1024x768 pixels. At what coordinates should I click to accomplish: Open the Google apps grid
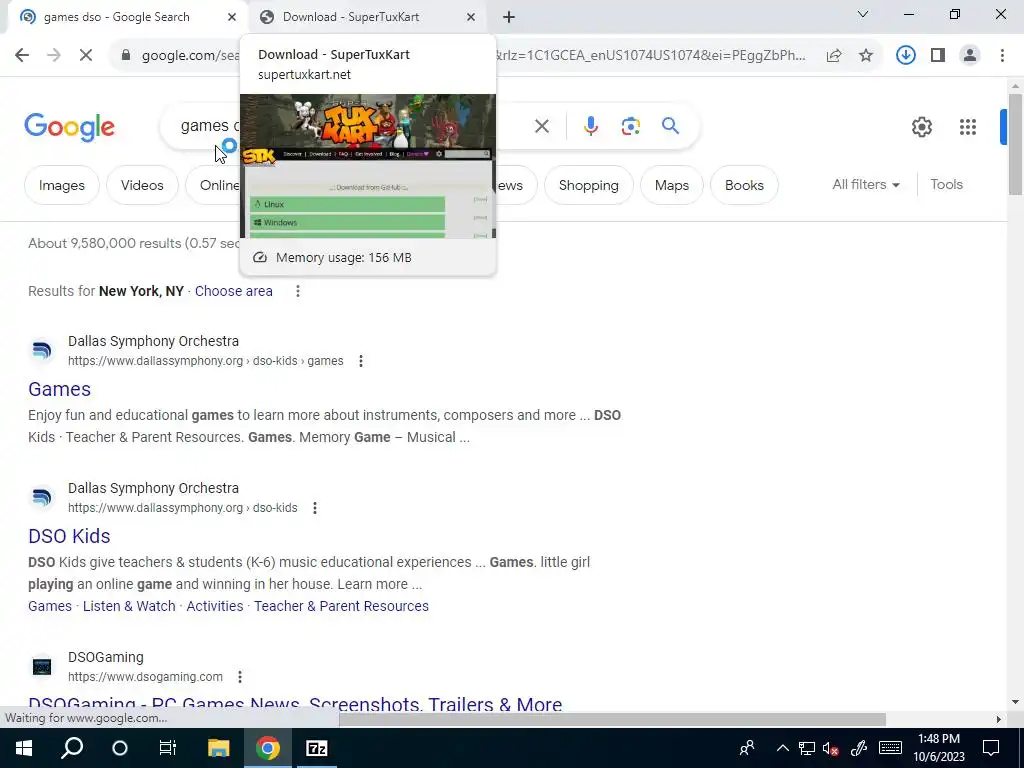point(968,127)
